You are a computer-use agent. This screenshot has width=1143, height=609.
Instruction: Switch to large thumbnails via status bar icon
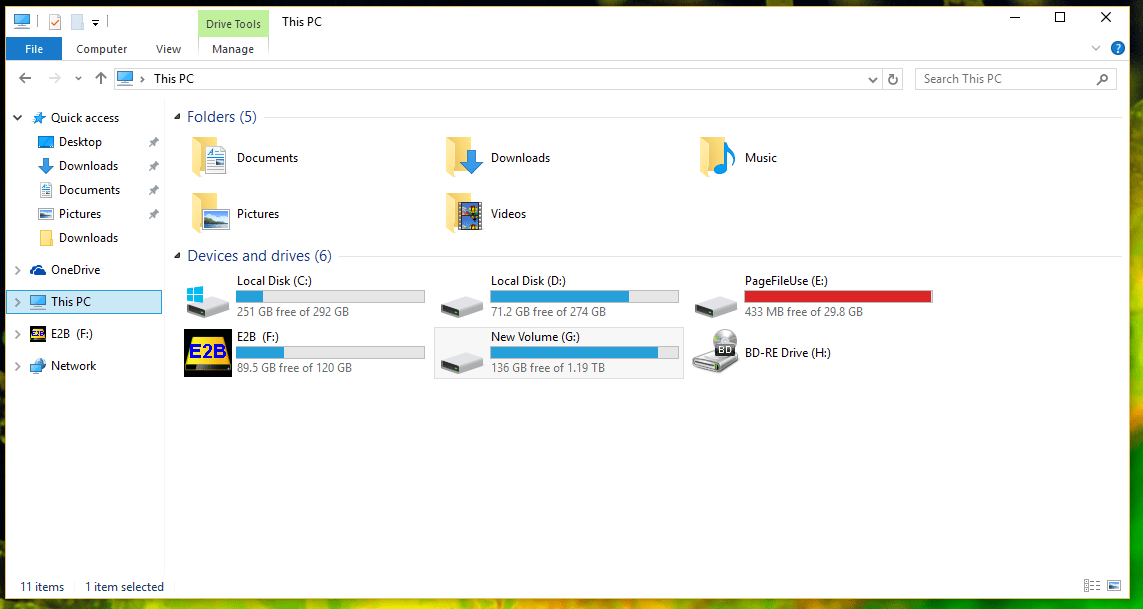pyautogui.click(x=1113, y=585)
